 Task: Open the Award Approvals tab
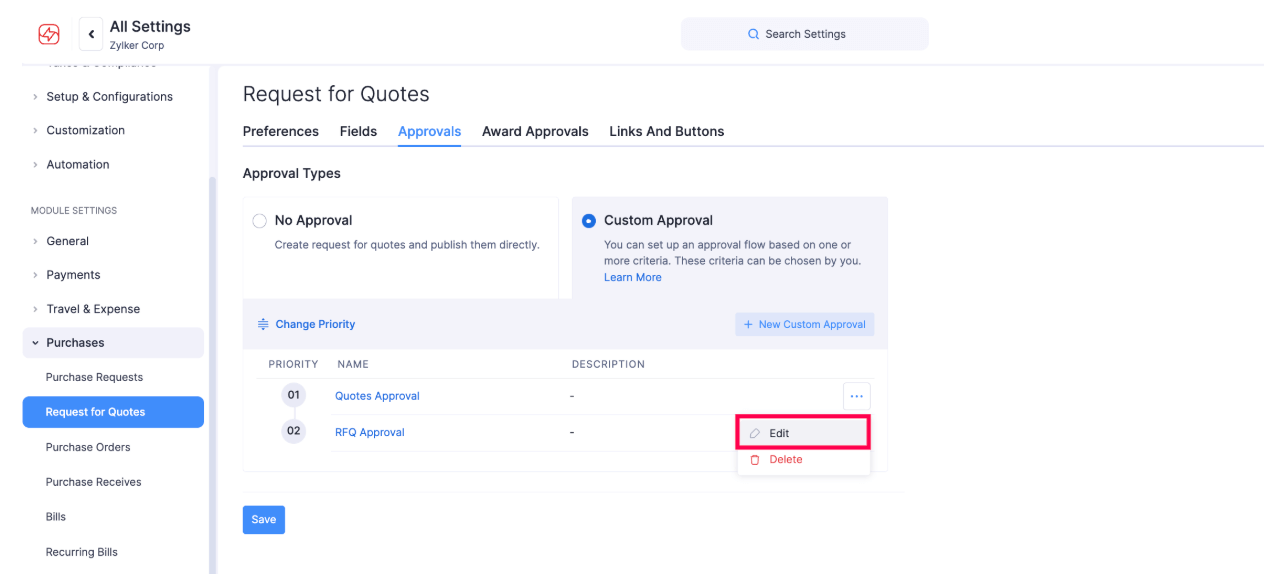point(535,131)
